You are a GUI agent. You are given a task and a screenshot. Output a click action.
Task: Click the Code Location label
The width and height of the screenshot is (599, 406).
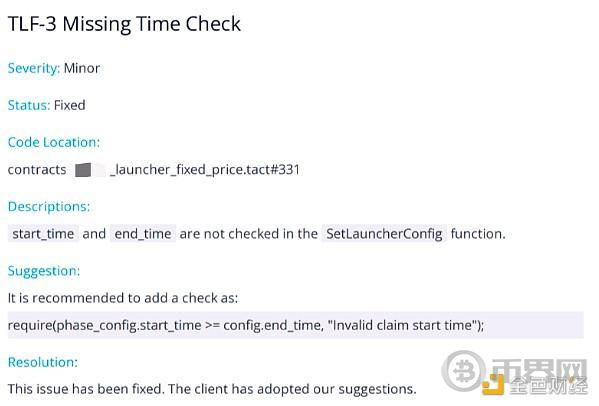pyautogui.click(x=53, y=142)
